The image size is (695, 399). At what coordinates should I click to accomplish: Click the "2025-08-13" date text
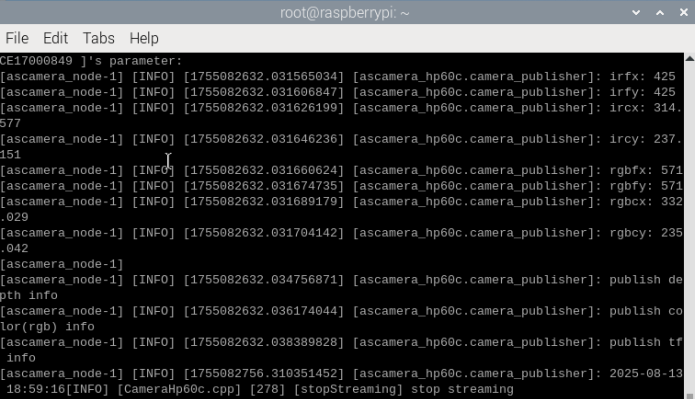click(x=646, y=374)
